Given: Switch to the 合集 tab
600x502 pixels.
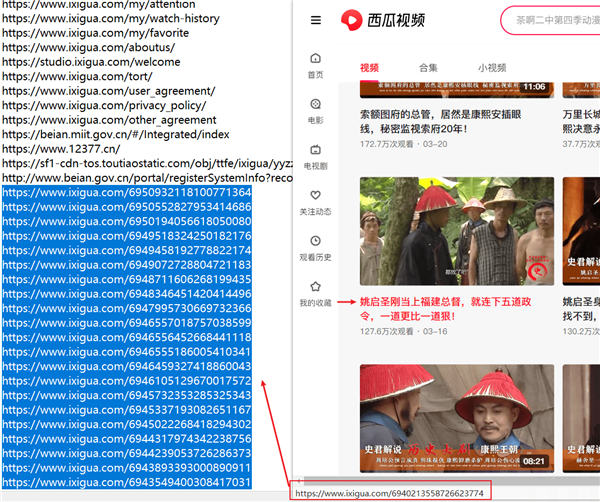Looking at the screenshot, I should click(x=428, y=68).
